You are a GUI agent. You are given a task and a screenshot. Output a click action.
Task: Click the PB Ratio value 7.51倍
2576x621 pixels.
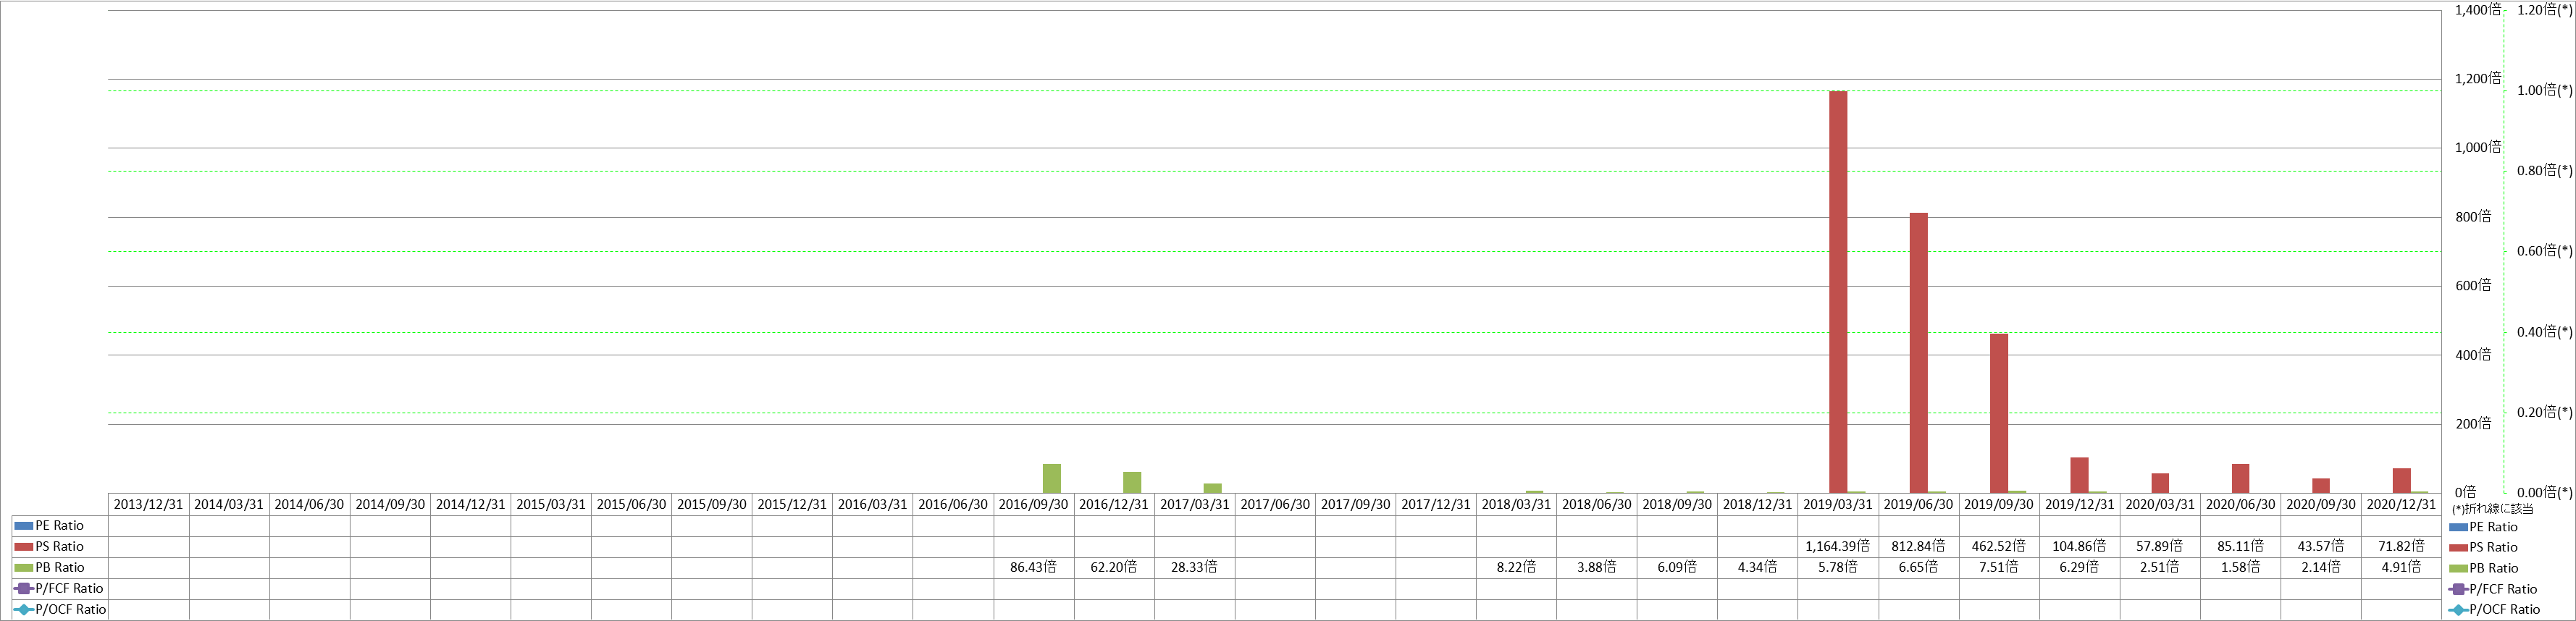pyautogui.click(x=1998, y=567)
